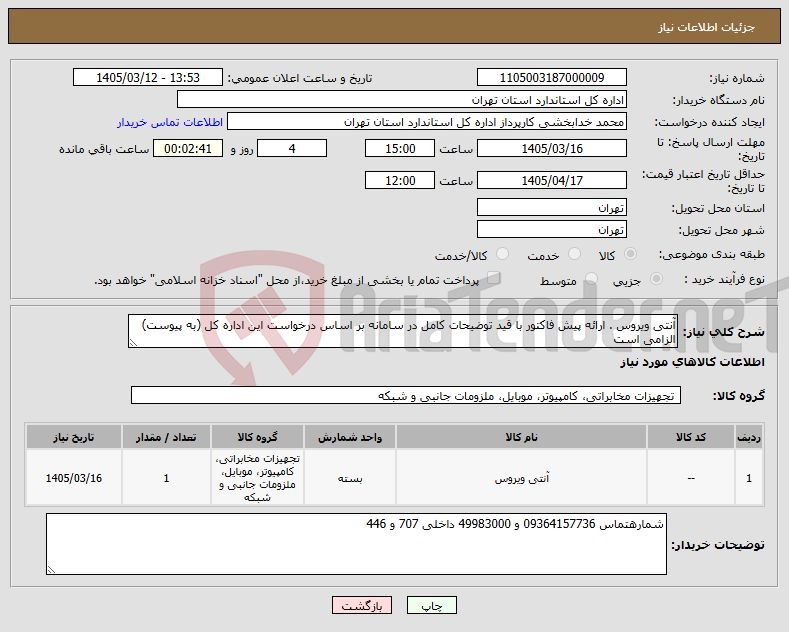Click the response deadline date 1405/03/16 field
Screen dimensions: 789x632
coord(551,148)
